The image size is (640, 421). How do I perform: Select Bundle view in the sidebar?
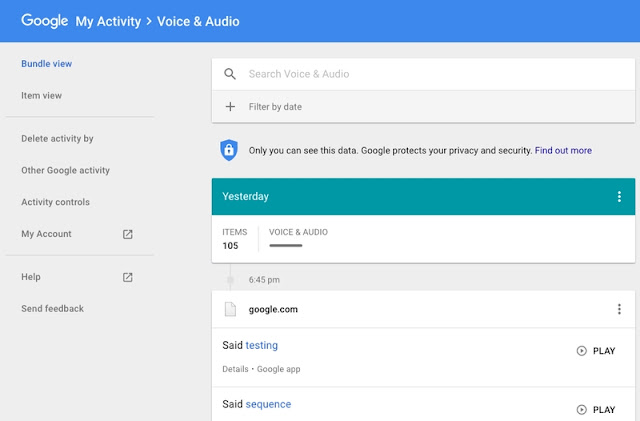[x=47, y=64]
